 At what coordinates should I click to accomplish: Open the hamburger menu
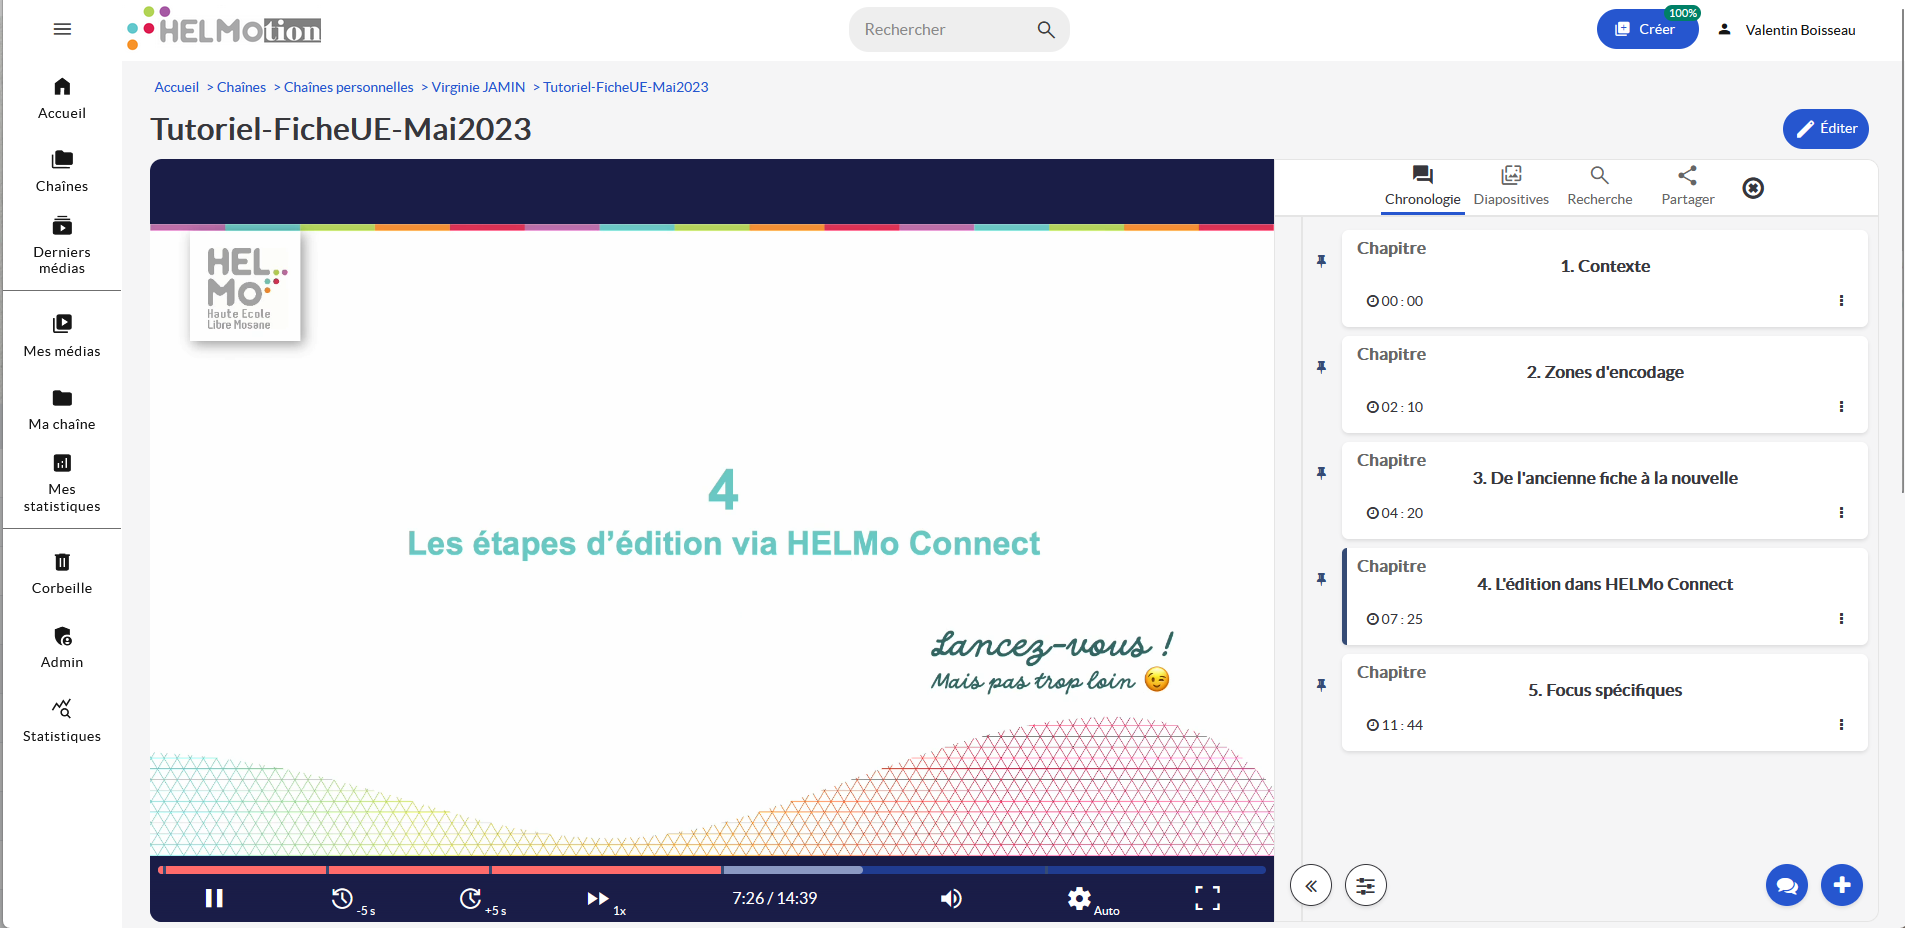tap(62, 29)
